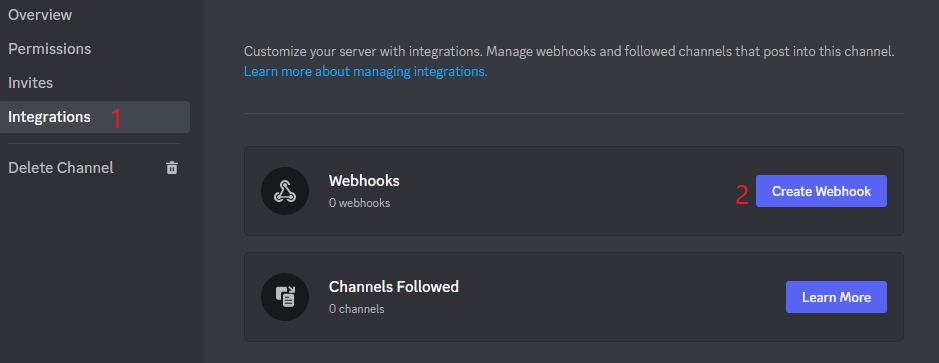Open the Overview settings page
The width and height of the screenshot is (939, 363).
[x=40, y=14]
